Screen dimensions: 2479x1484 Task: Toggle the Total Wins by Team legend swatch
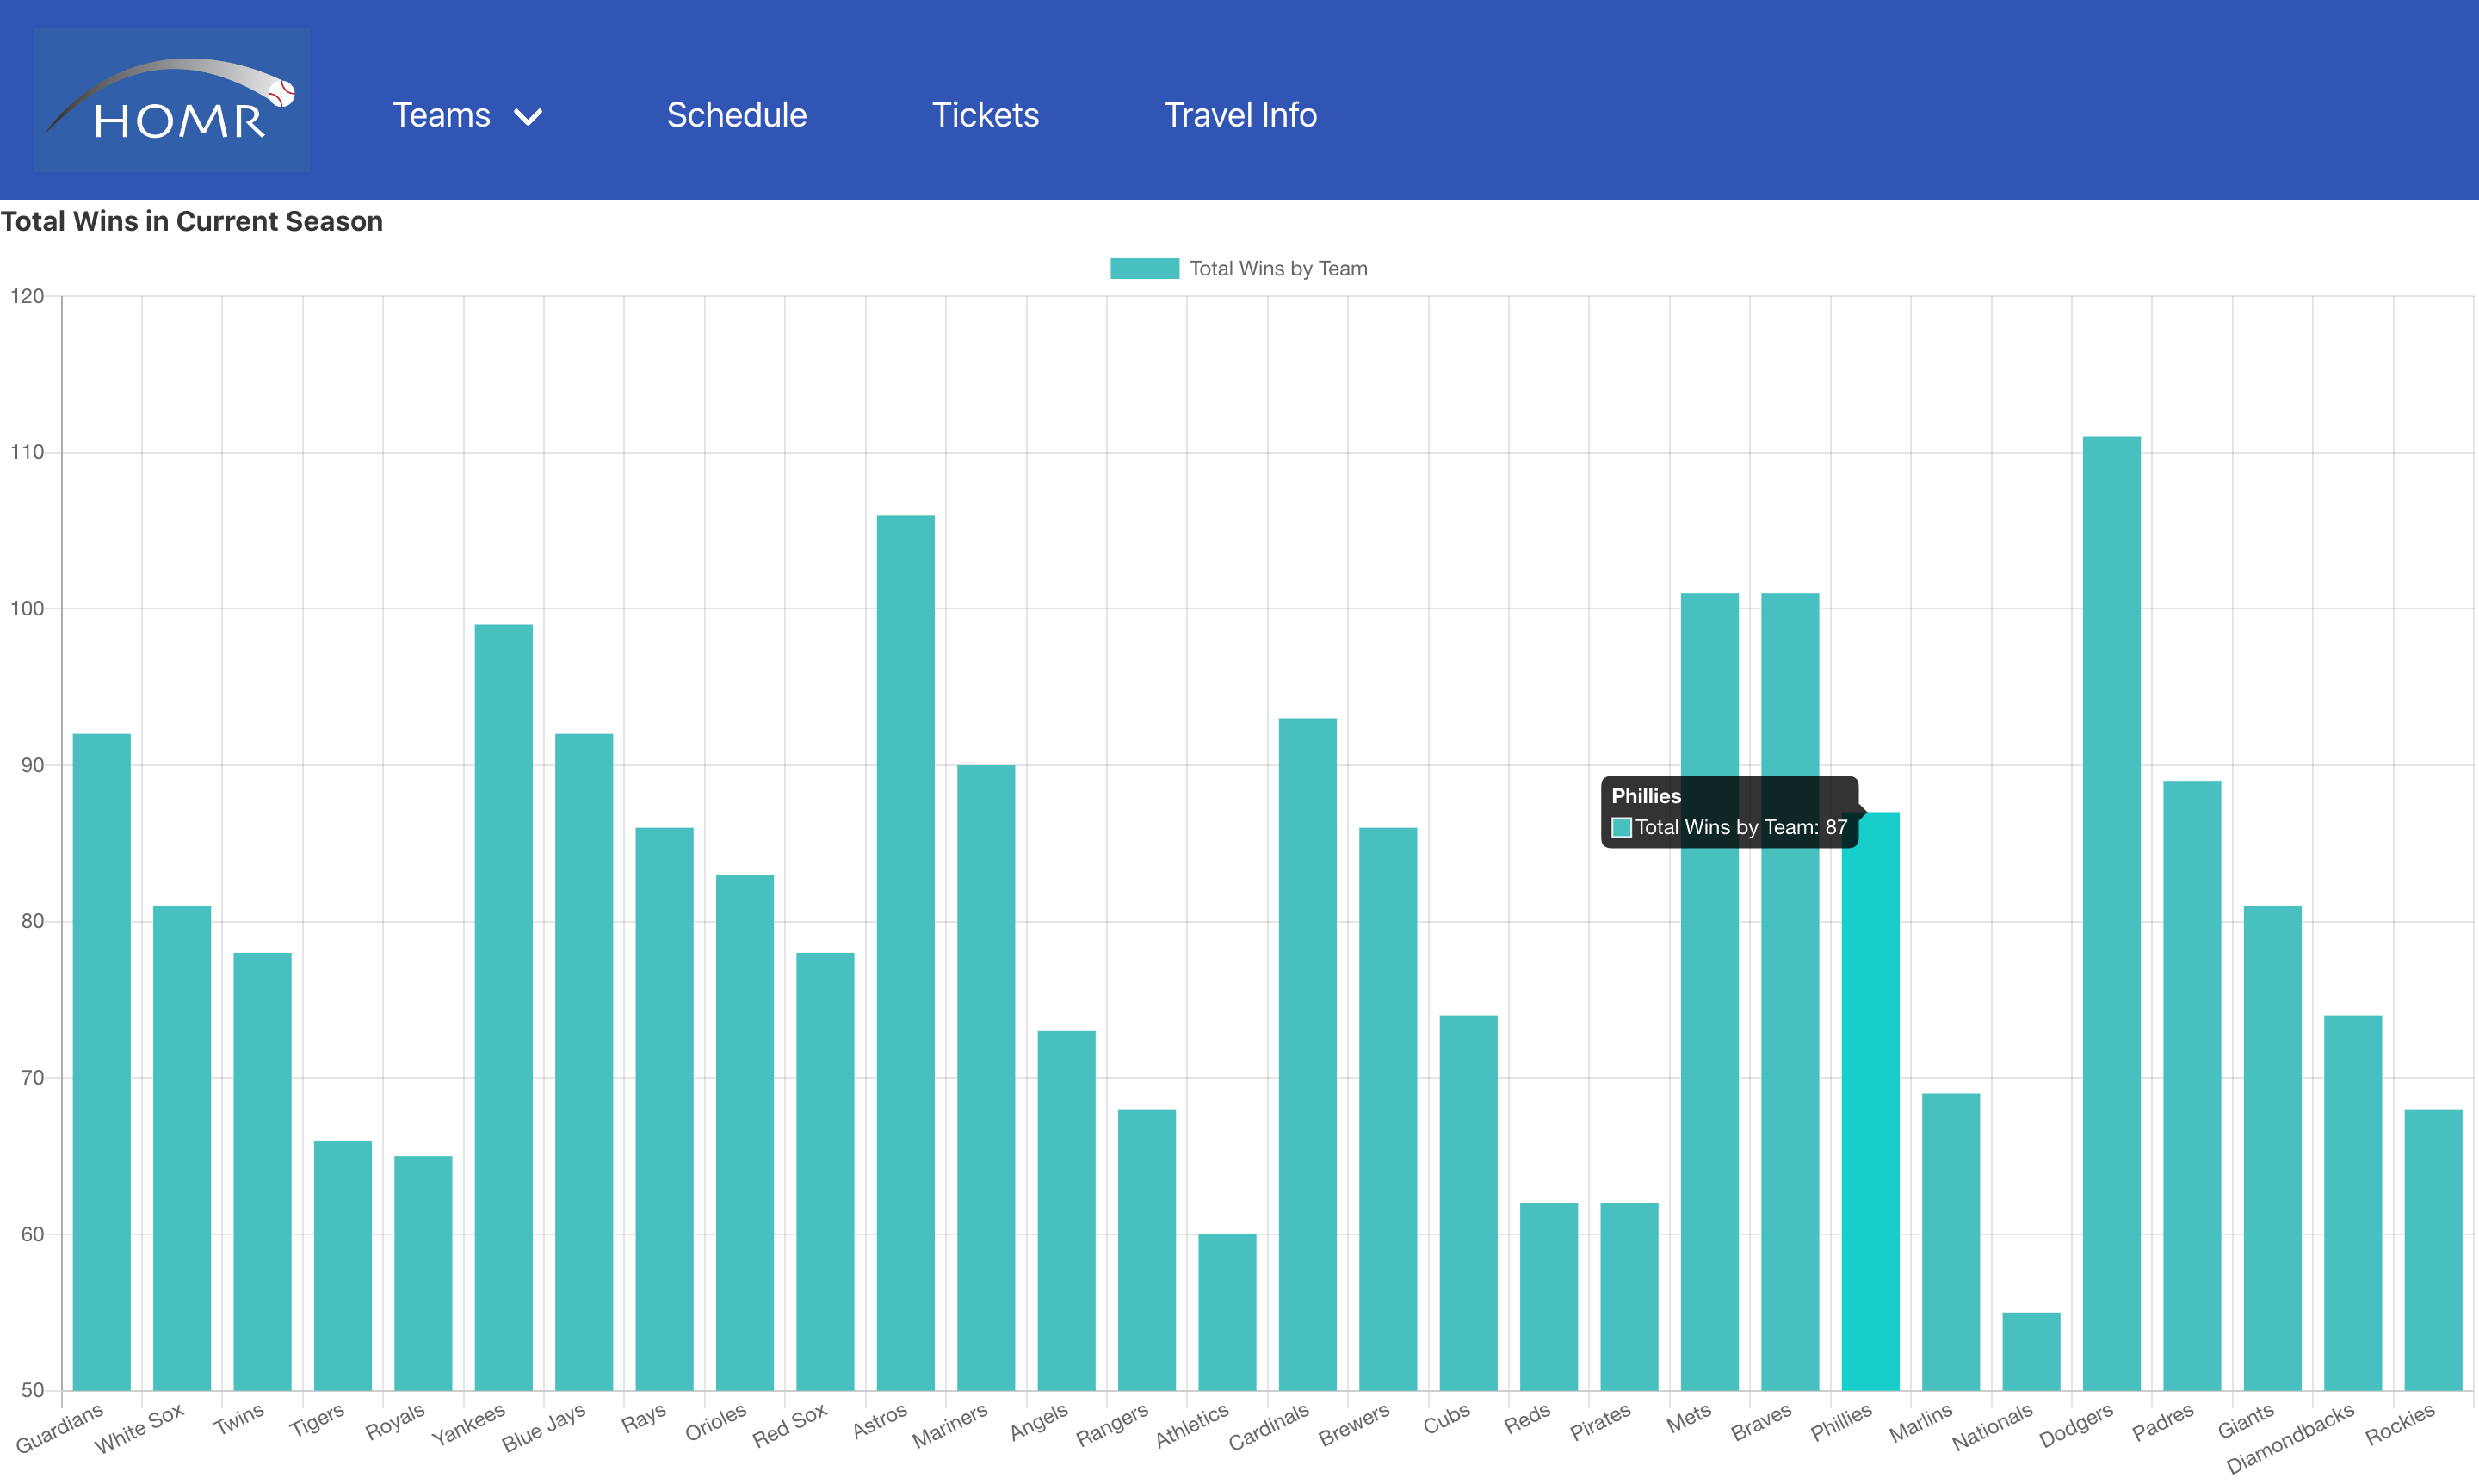click(1144, 268)
